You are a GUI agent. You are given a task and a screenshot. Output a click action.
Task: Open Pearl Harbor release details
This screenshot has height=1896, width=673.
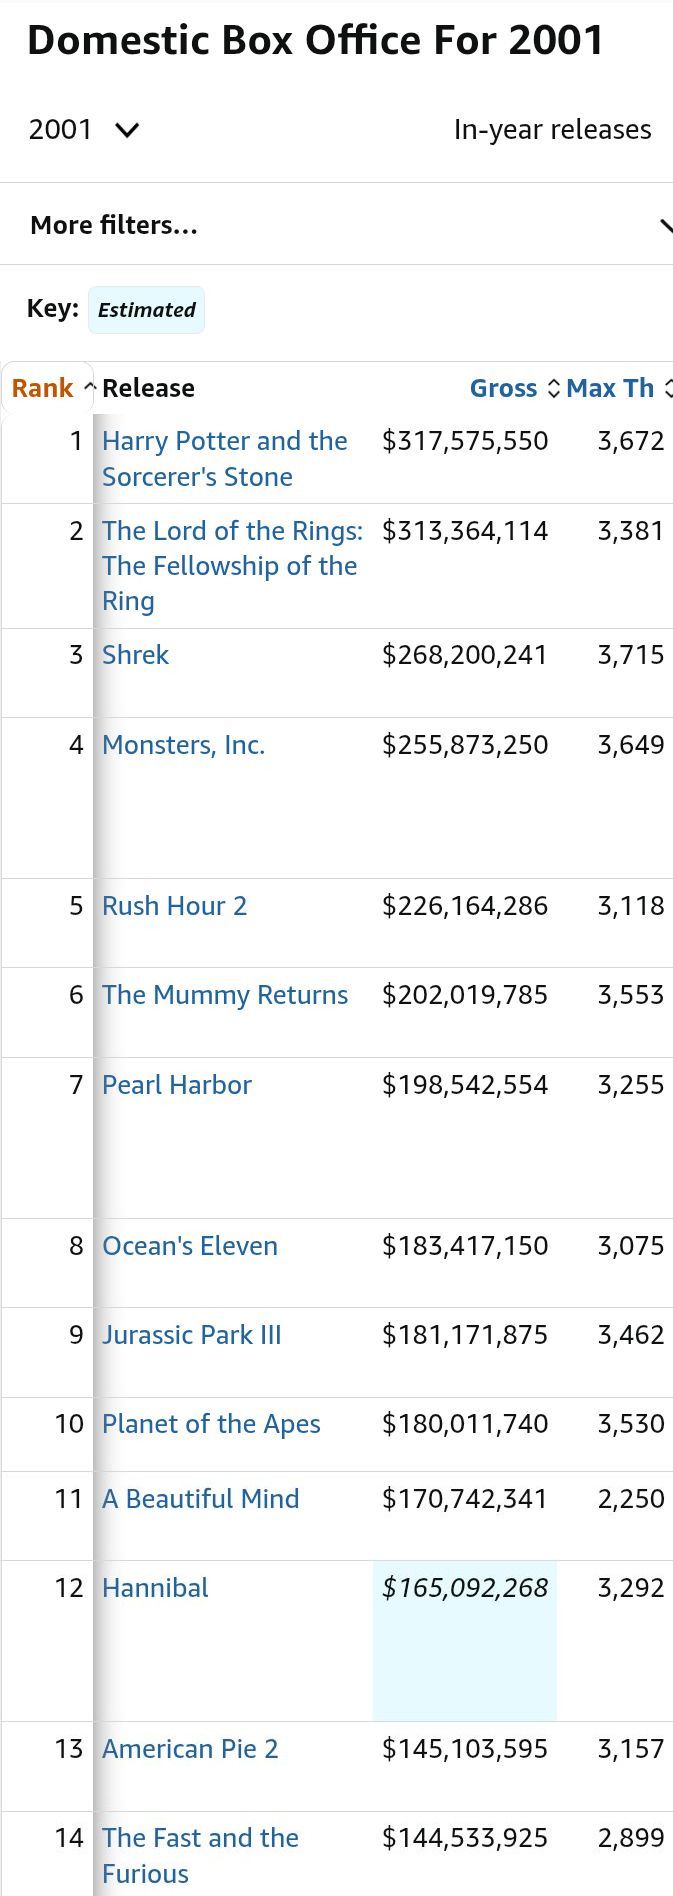[177, 1085]
